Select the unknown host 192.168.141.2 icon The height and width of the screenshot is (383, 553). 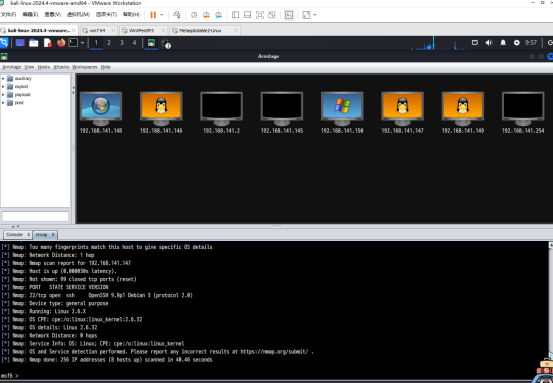pos(221,109)
